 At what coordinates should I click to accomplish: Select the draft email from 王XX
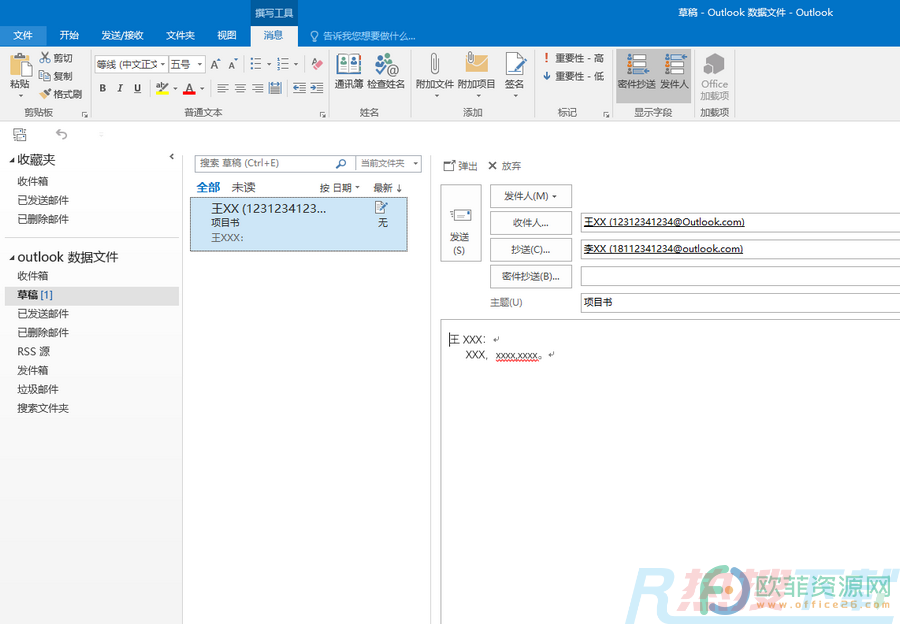click(x=298, y=224)
